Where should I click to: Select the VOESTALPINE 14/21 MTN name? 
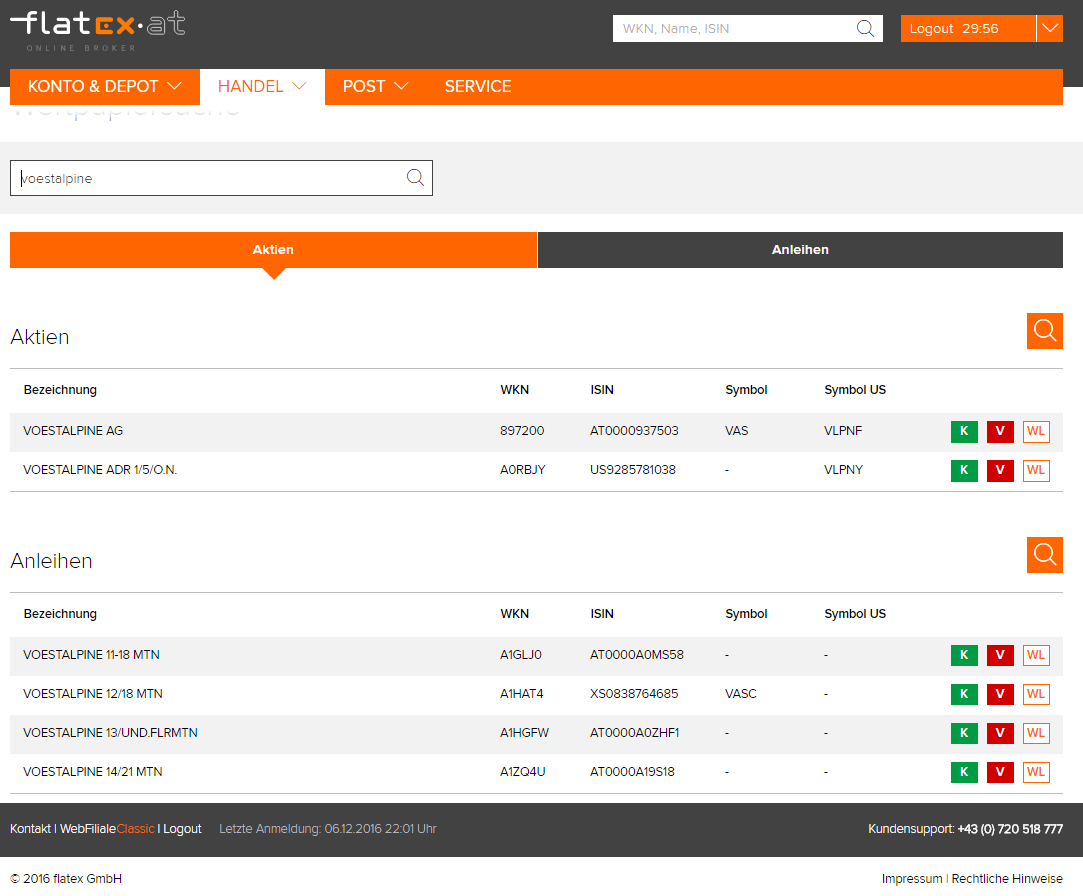[x=93, y=772]
